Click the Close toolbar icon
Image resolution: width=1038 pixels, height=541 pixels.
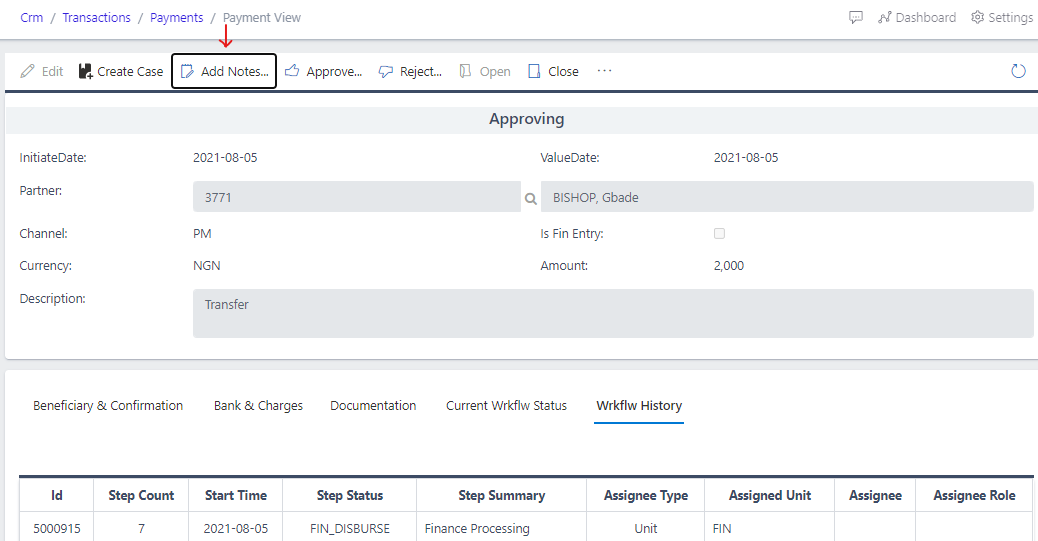(x=534, y=72)
